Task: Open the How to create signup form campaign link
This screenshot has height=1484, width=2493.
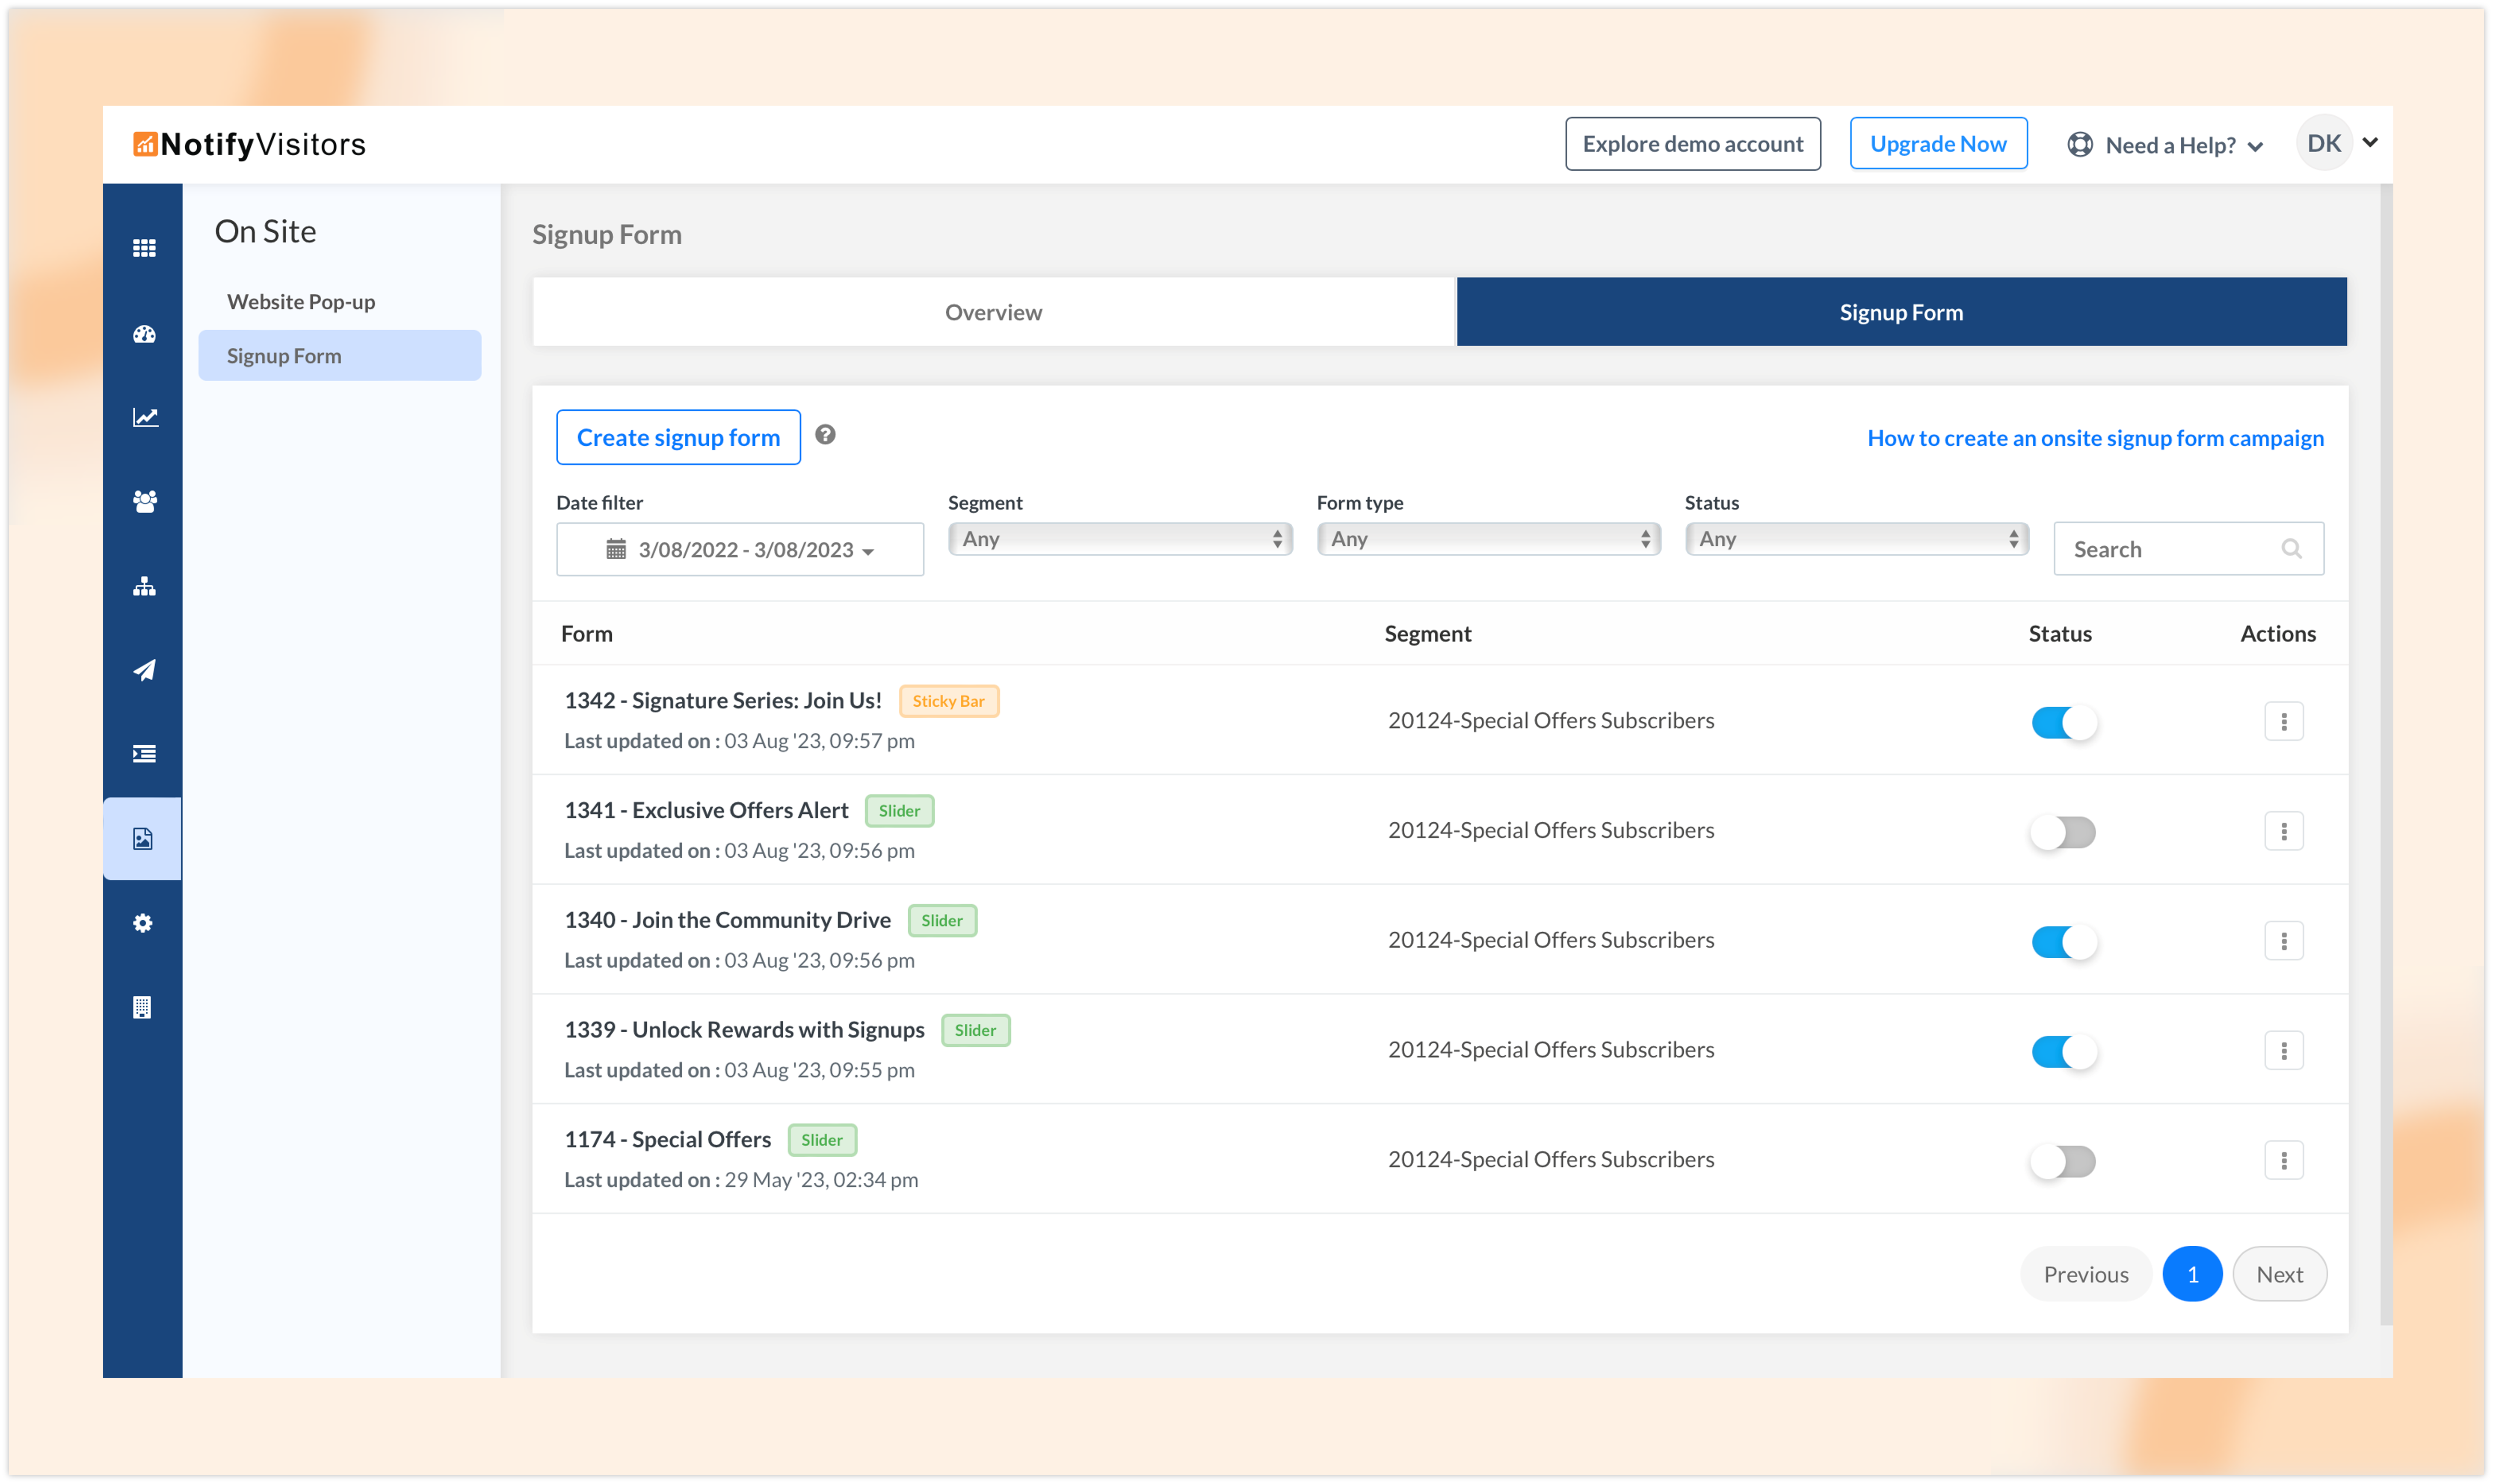Action: point(2095,438)
